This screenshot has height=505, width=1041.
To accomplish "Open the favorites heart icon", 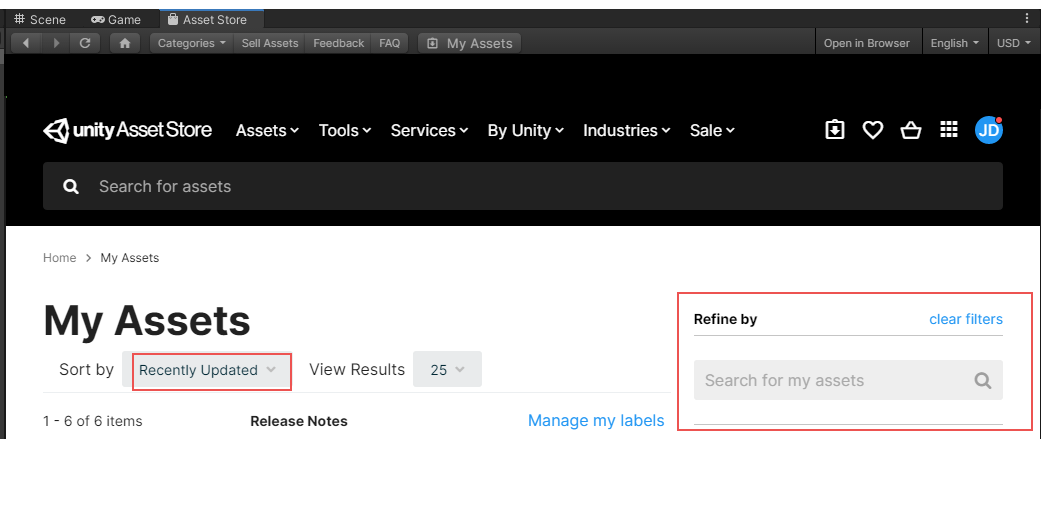I will click(872, 130).
